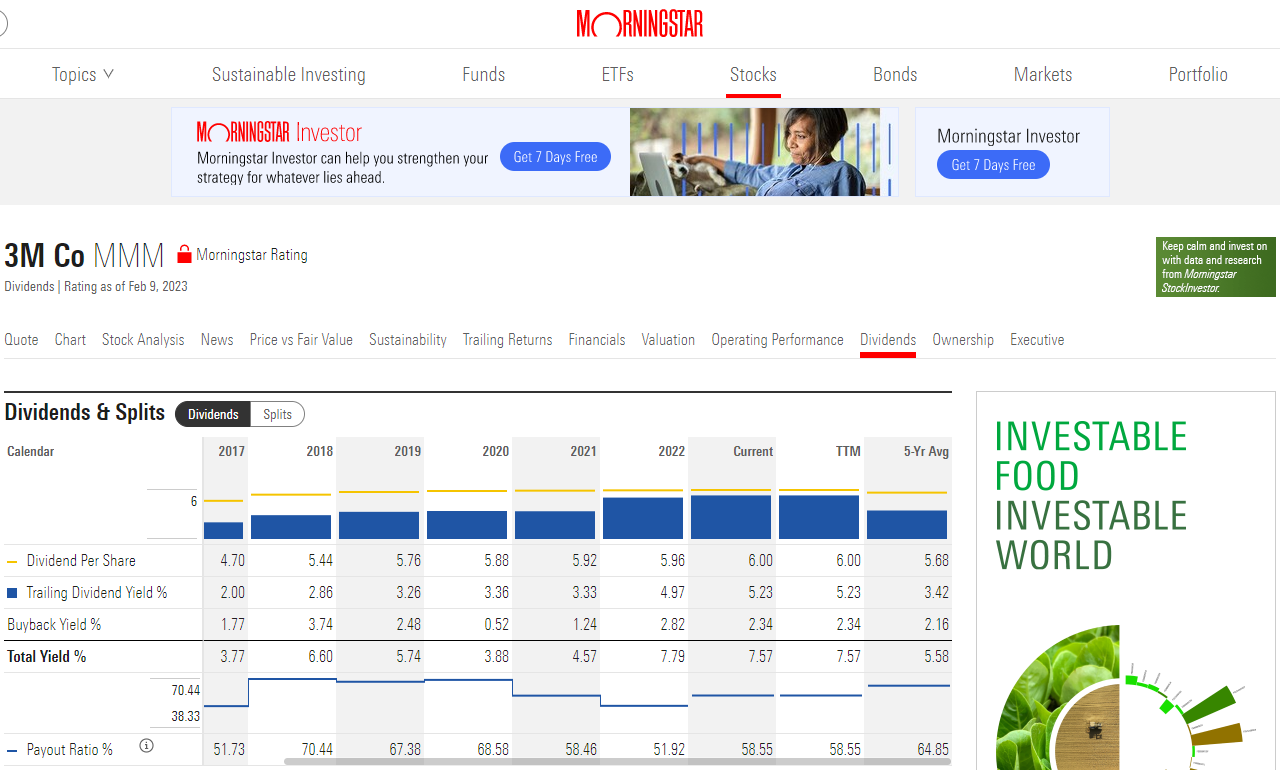Click the 3M Co company name heading
Image resolution: width=1280 pixels, height=770 pixels.
click(45, 256)
